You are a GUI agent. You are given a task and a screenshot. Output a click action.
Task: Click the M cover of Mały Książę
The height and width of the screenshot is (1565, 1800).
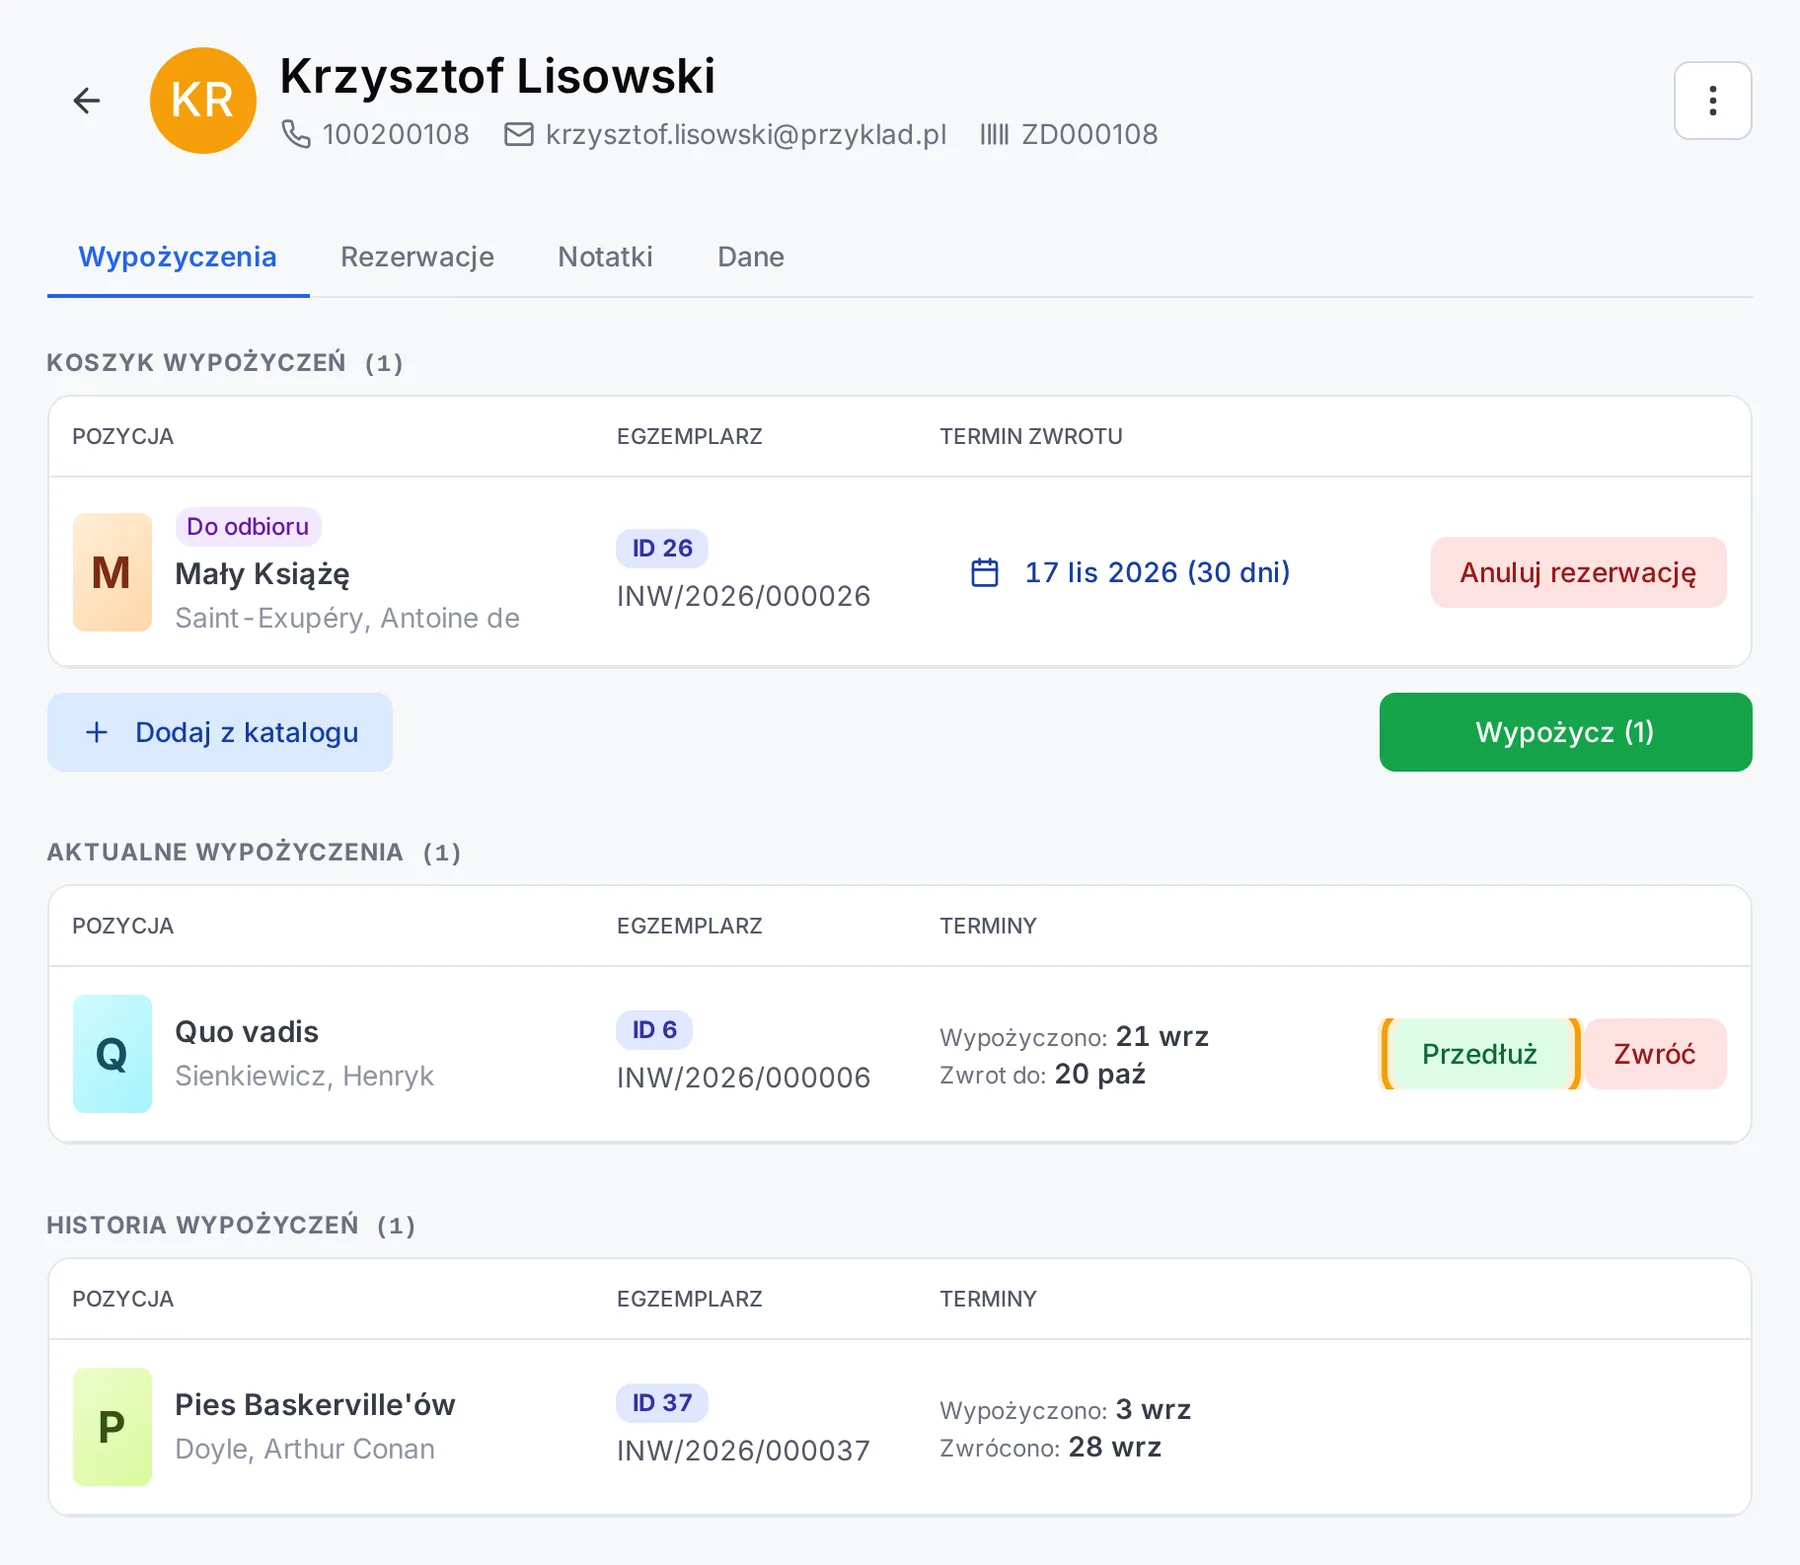[x=112, y=572]
